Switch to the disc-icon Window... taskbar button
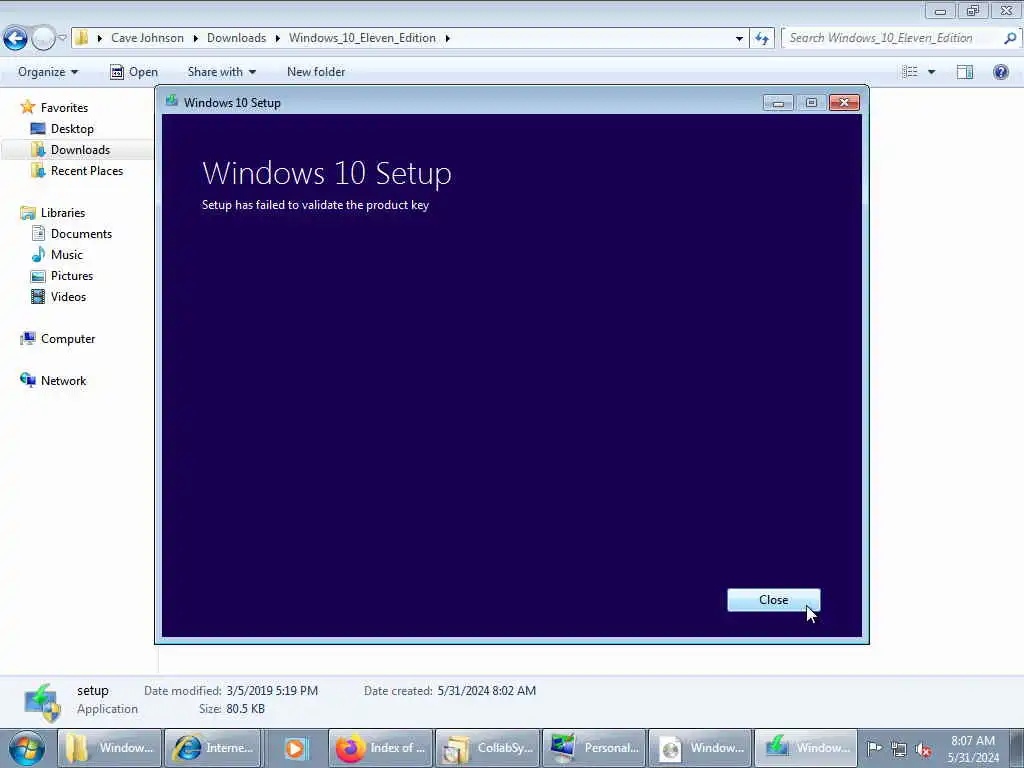This screenshot has height=768, width=1024. pyautogui.click(x=701, y=748)
